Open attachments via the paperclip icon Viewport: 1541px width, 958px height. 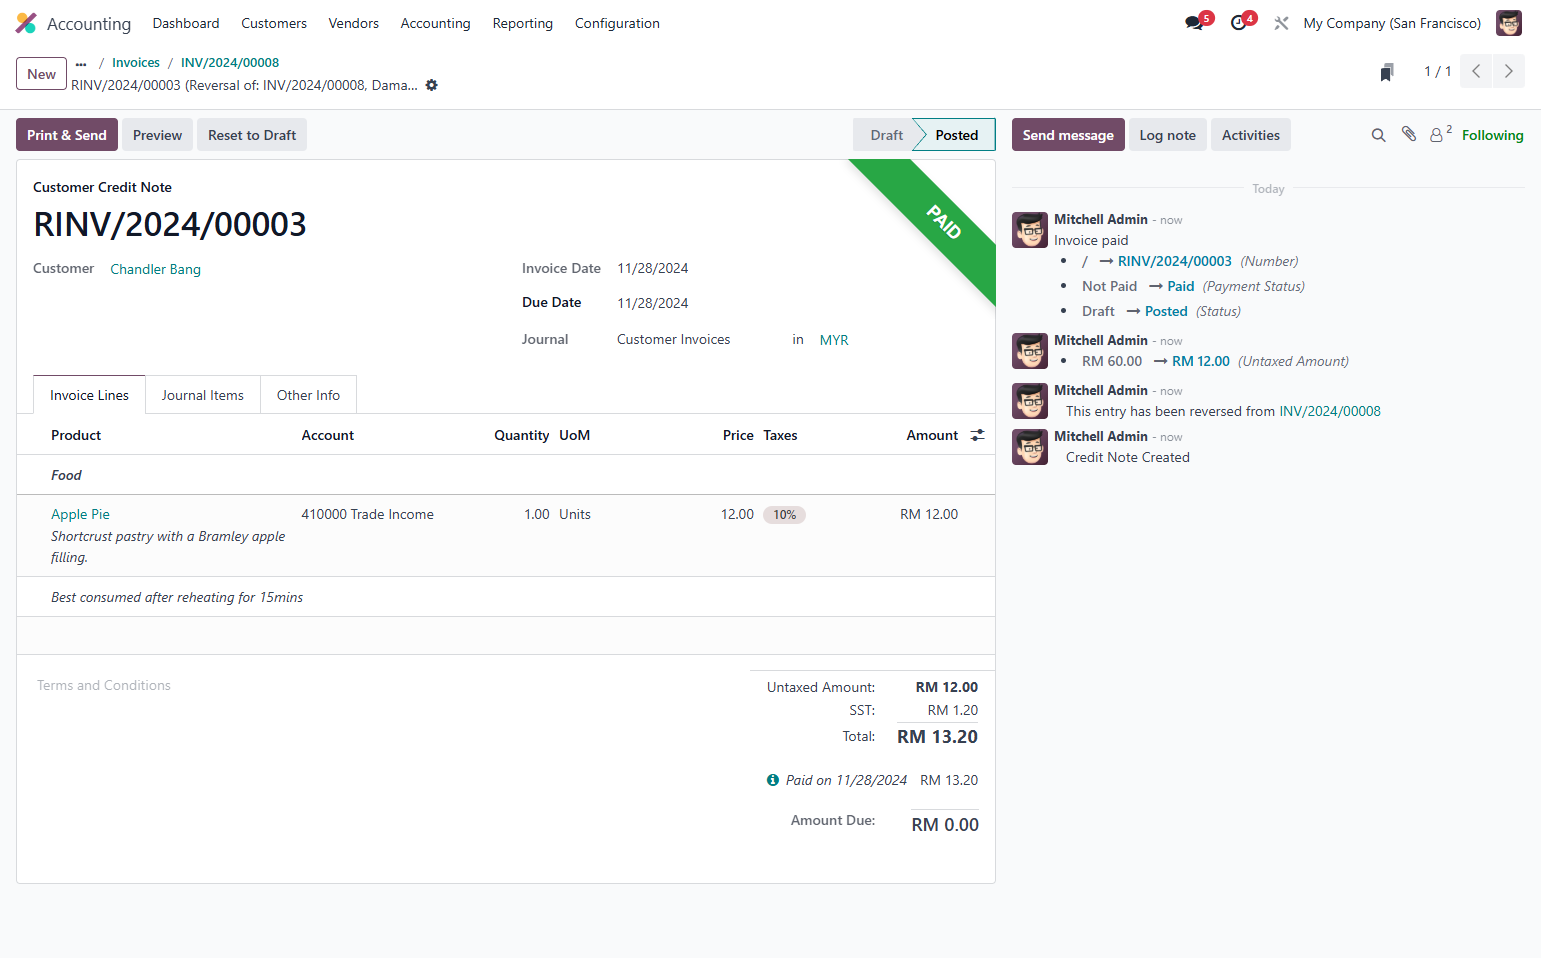point(1408,134)
